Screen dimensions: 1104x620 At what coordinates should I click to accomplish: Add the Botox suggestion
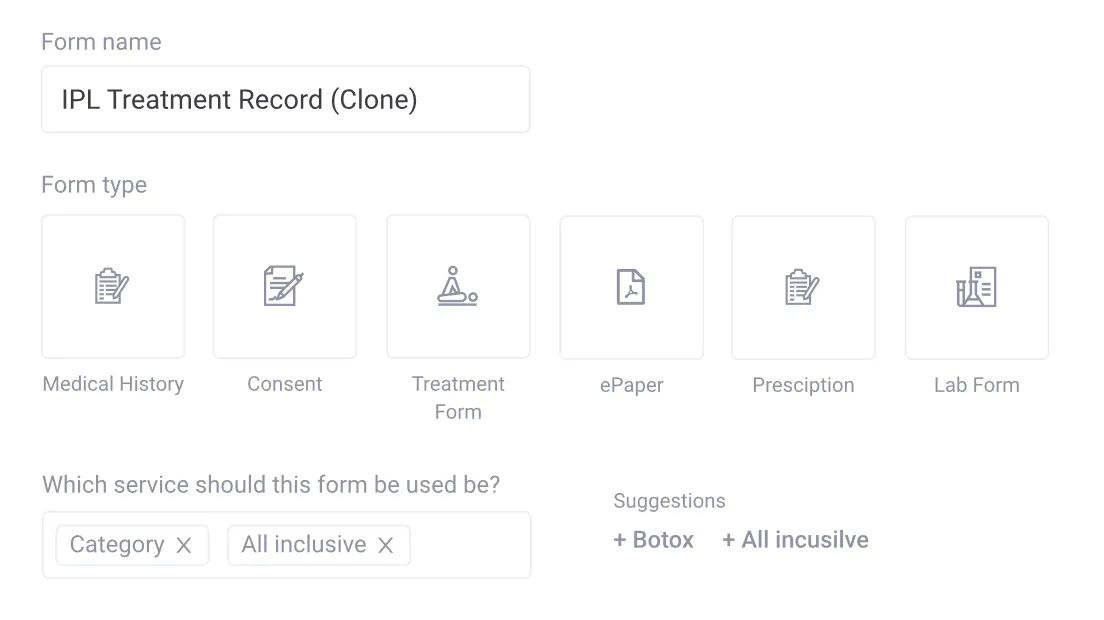(654, 540)
